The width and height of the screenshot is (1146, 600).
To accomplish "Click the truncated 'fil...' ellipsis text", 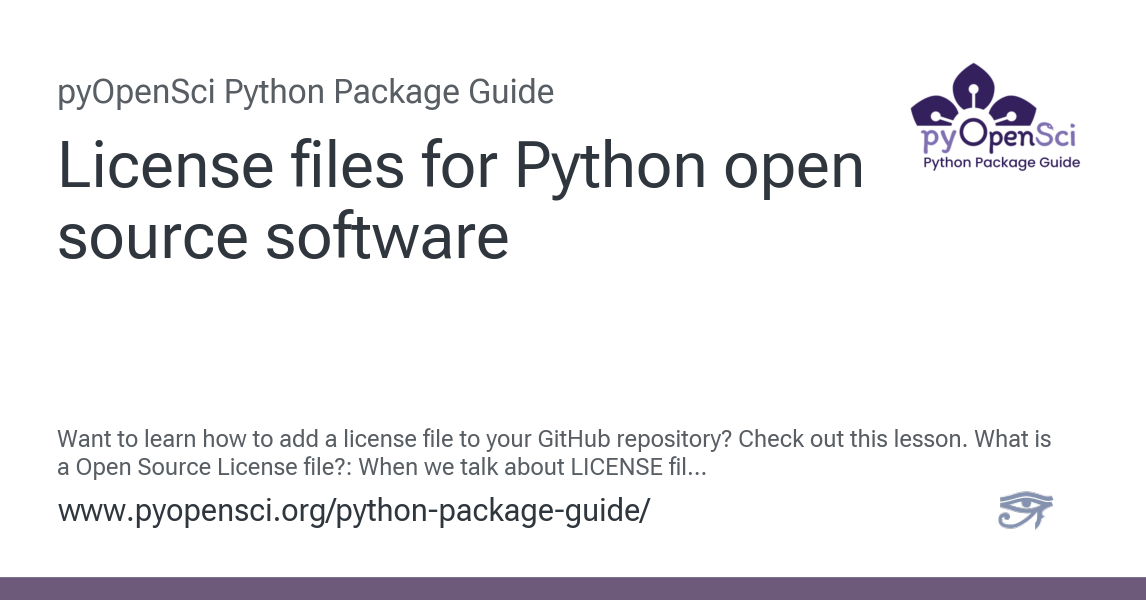I will [688, 466].
